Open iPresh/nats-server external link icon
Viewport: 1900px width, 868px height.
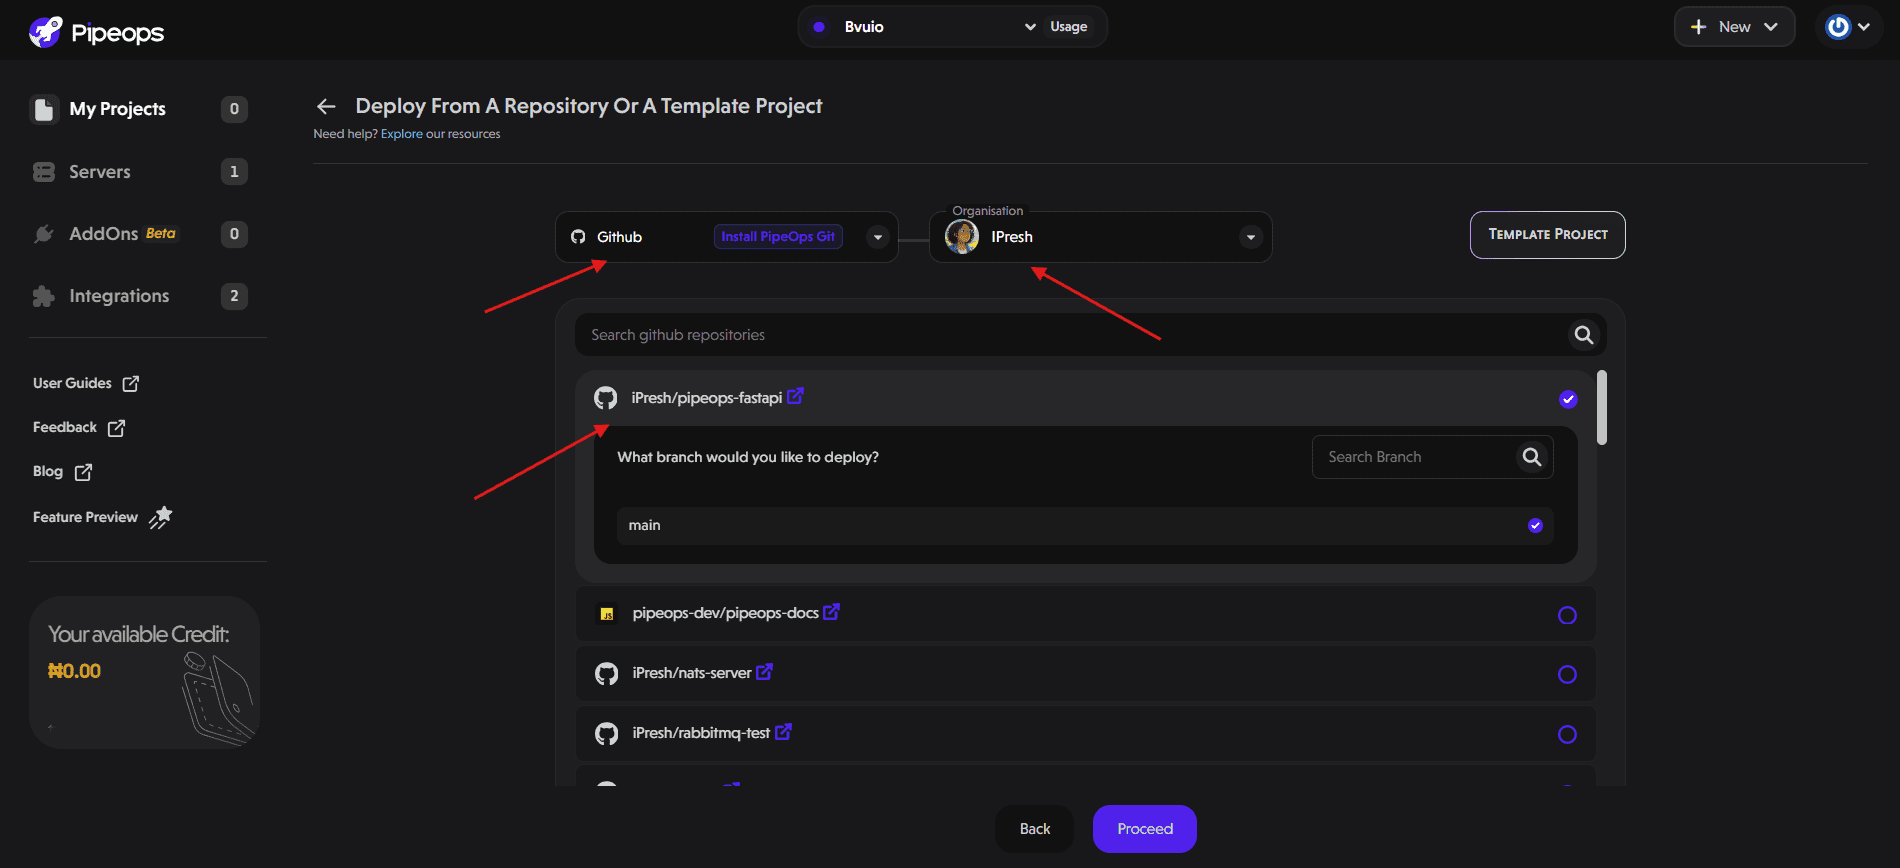(x=764, y=671)
